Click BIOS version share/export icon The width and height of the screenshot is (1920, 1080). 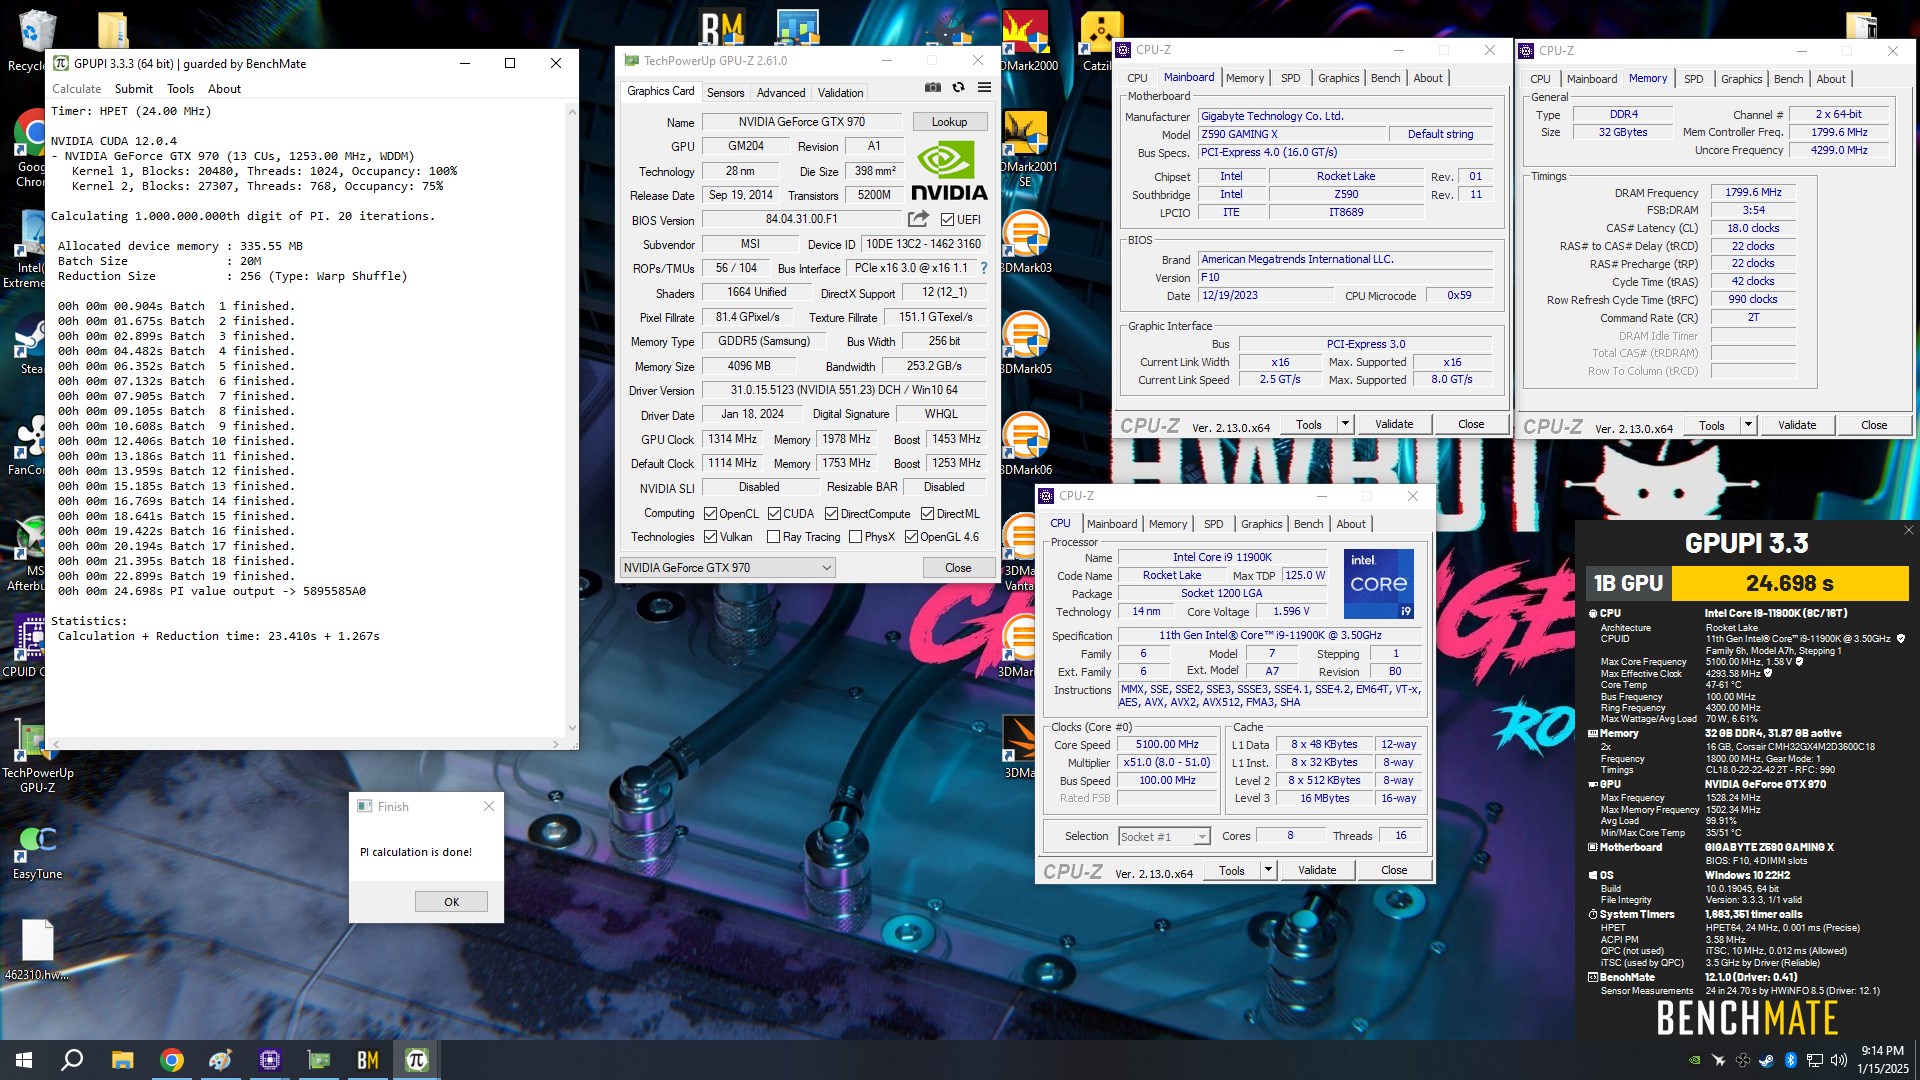pos(918,219)
